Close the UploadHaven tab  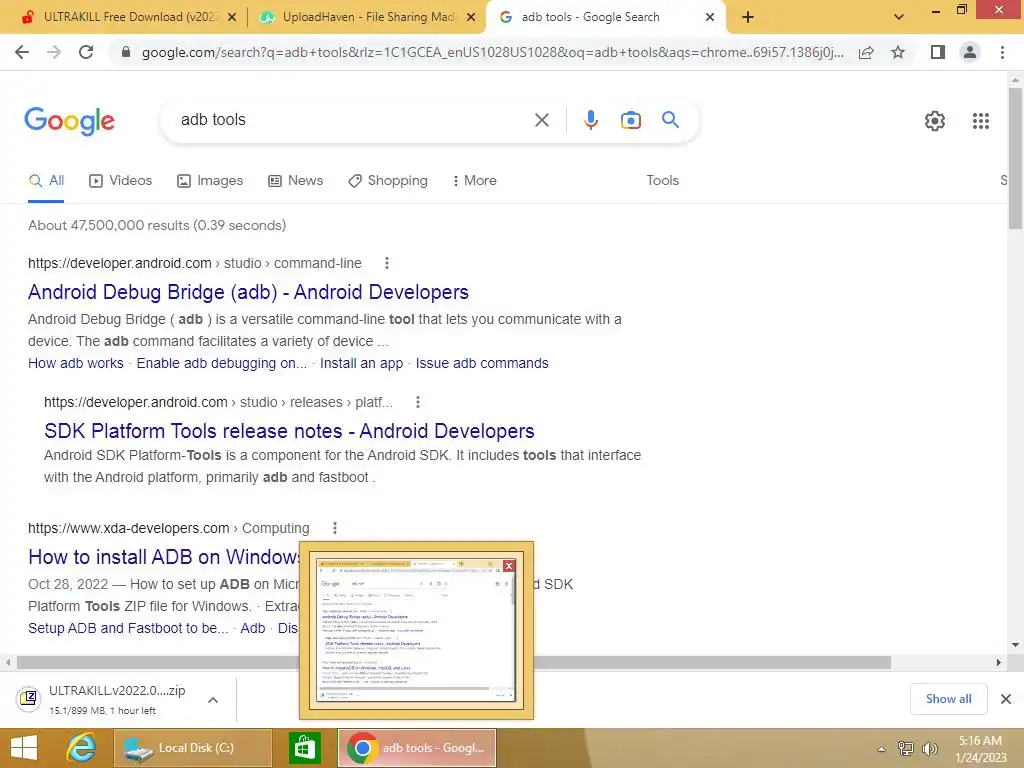point(471,18)
